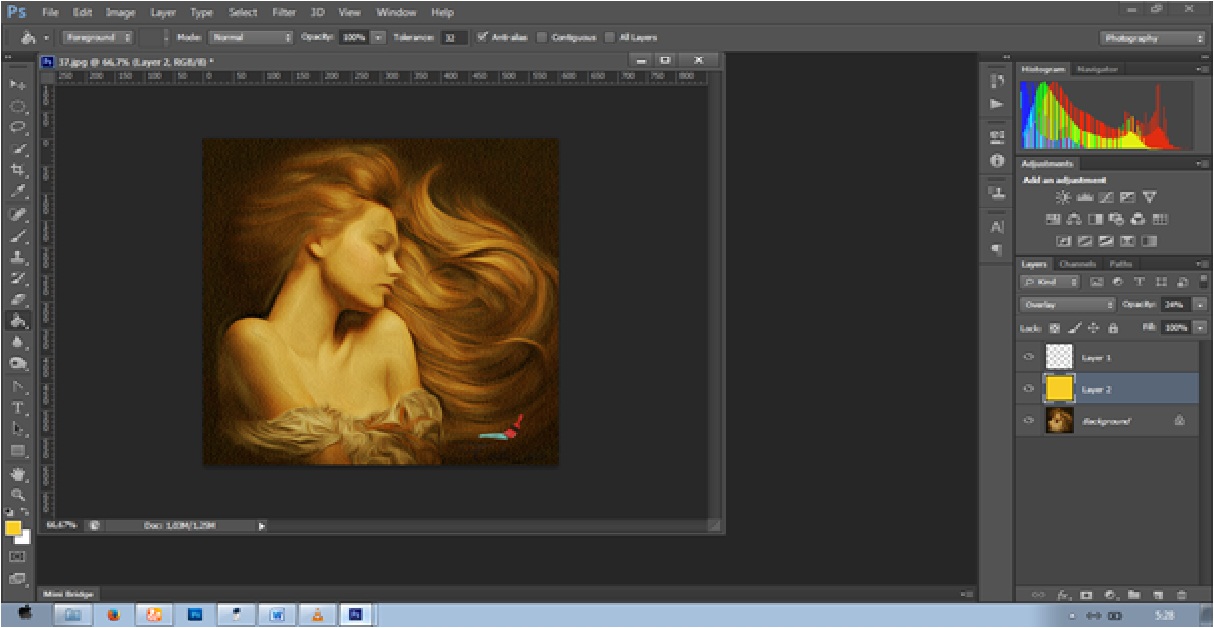Viewport: 1214px width, 628px height.
Task: Select the Eyedropper tool
Action: pos(18,191)
